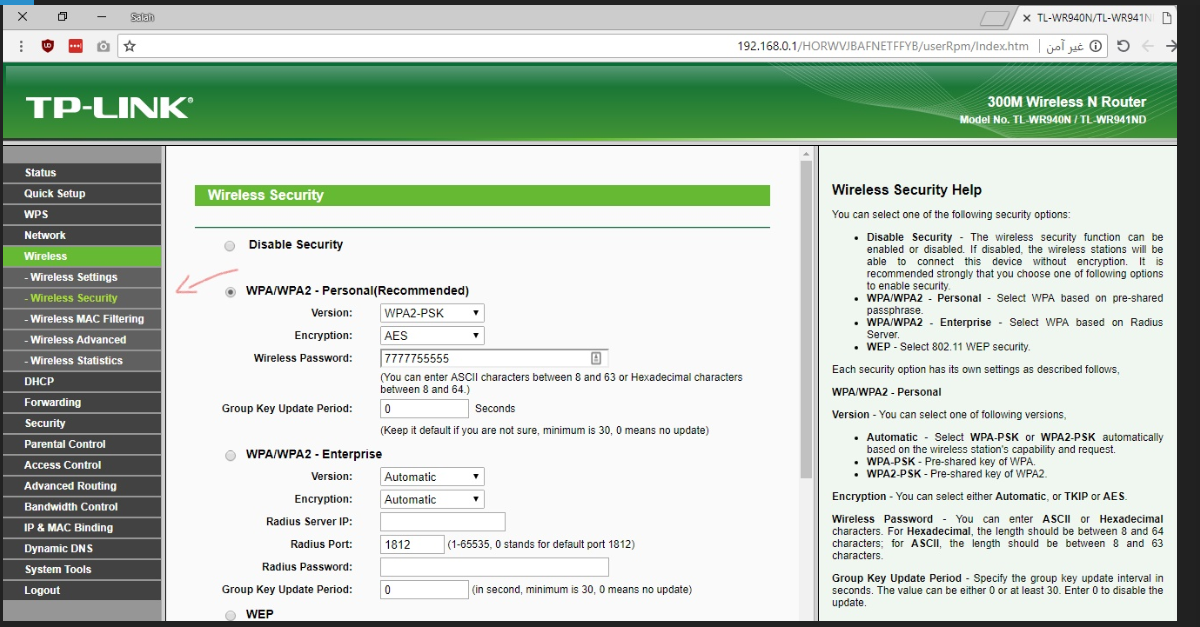This screenshot has width=1200, height=627.
Task: Click Logout in the sidebar
Action: click(x=42, y=590)
